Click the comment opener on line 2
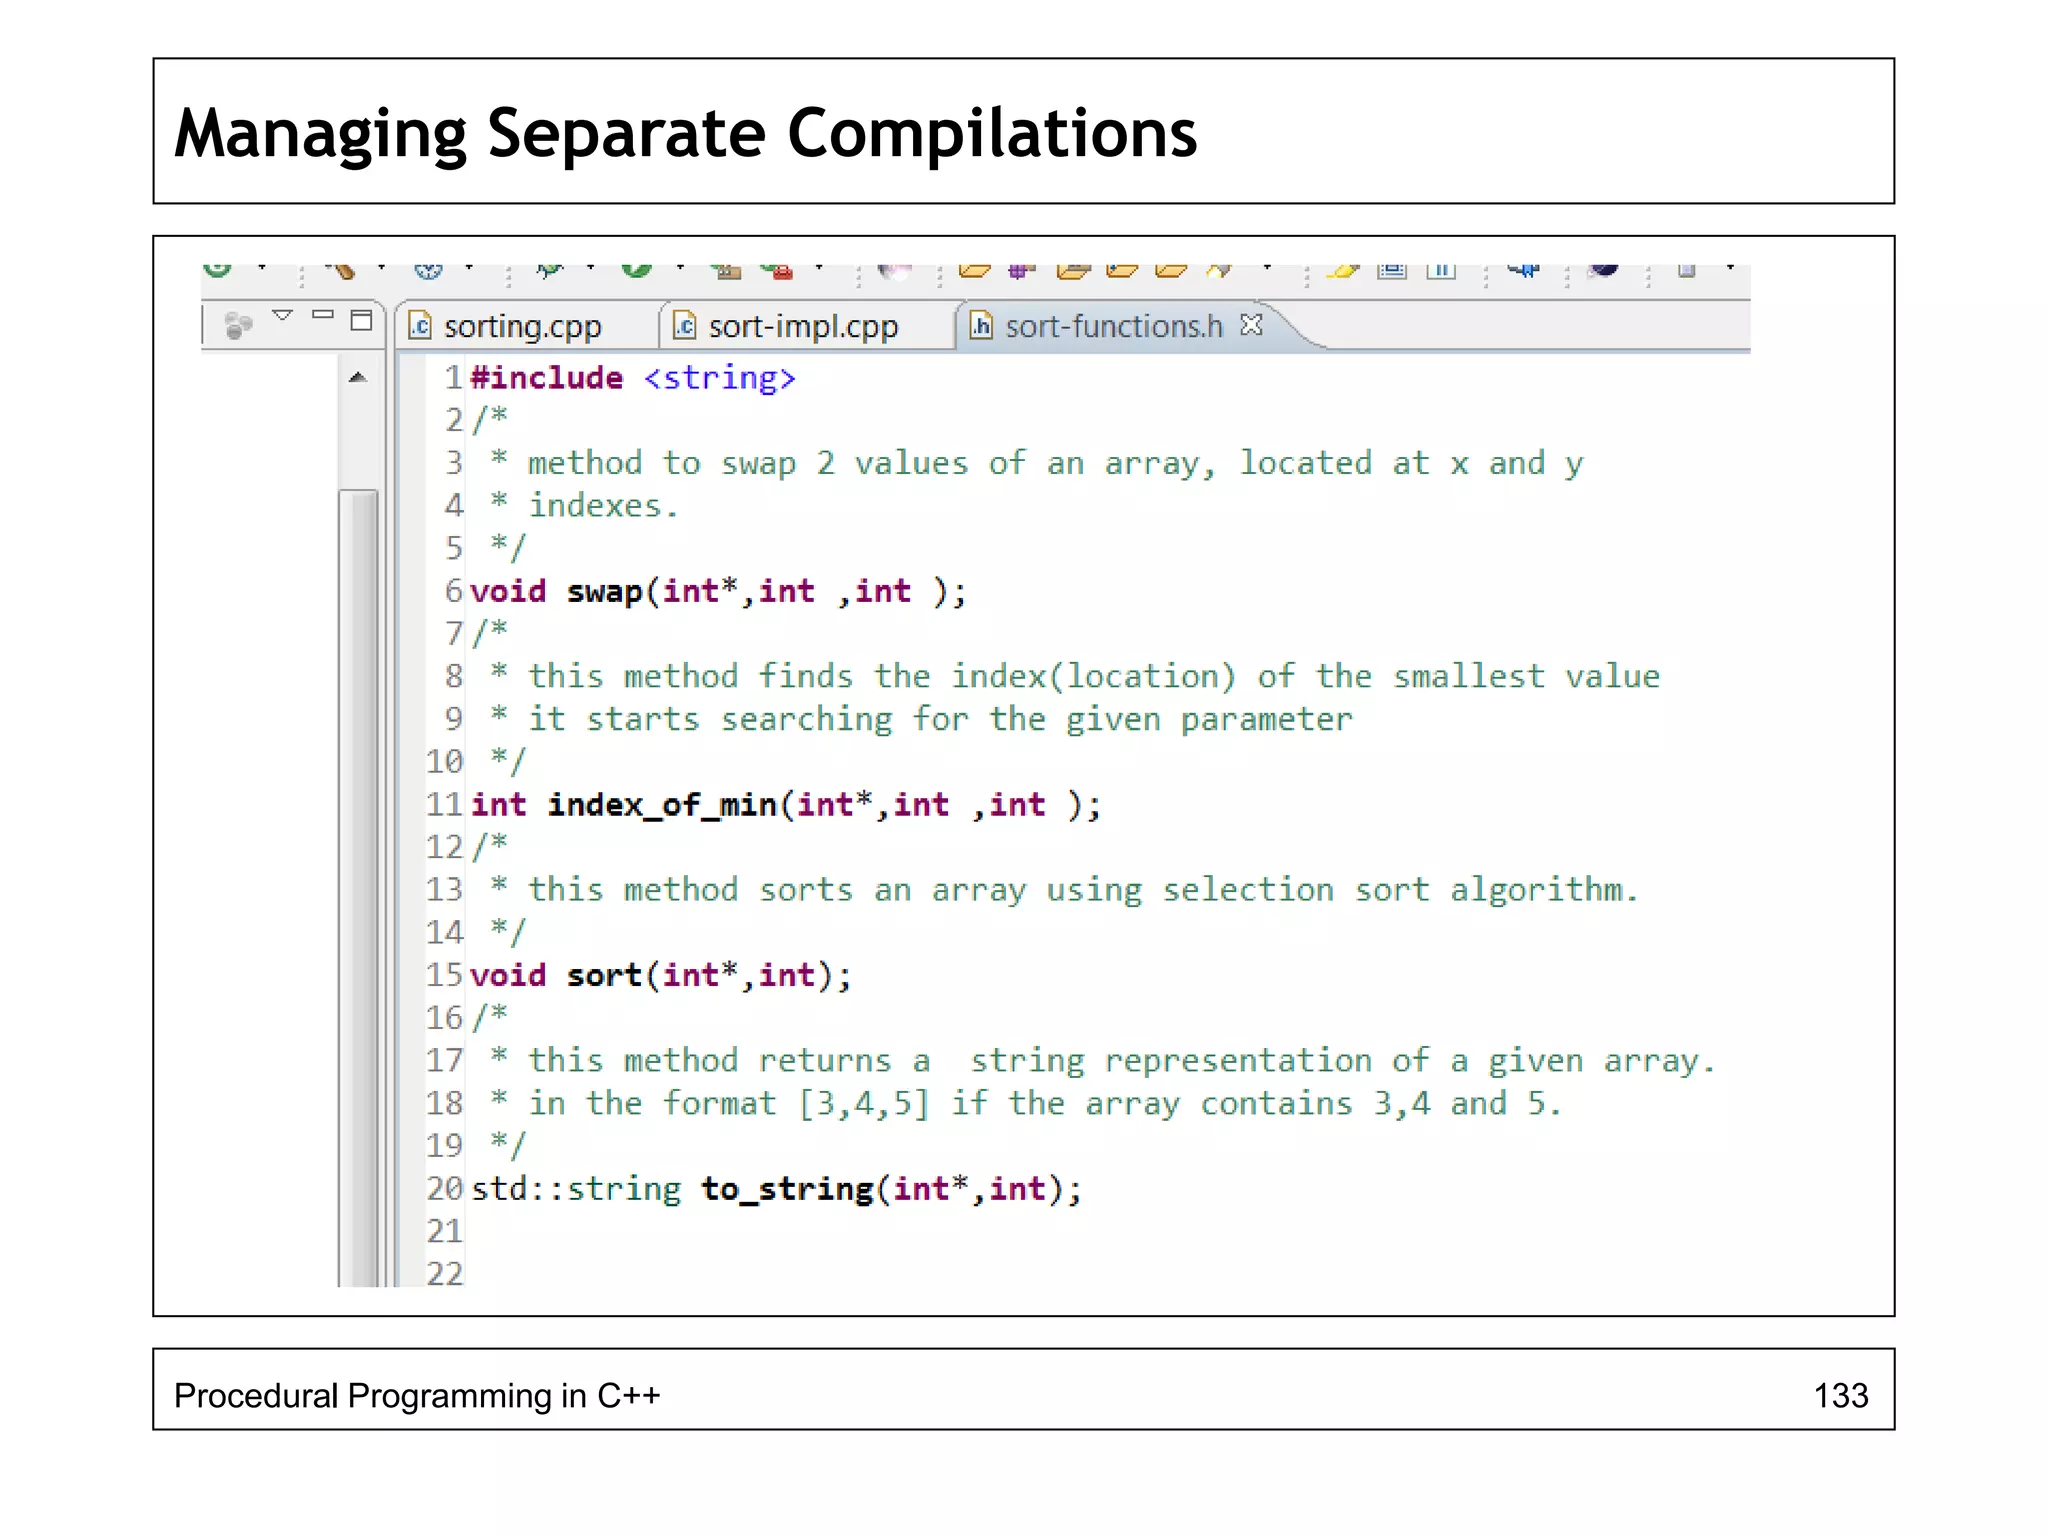 490,419
